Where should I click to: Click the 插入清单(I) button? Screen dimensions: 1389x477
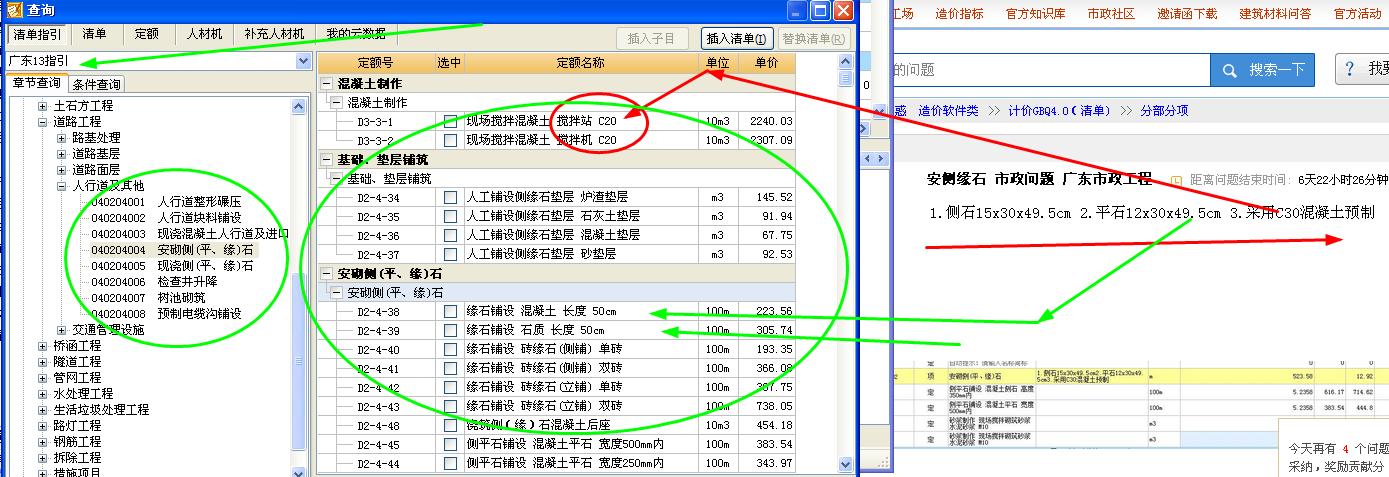click(738, 39)
